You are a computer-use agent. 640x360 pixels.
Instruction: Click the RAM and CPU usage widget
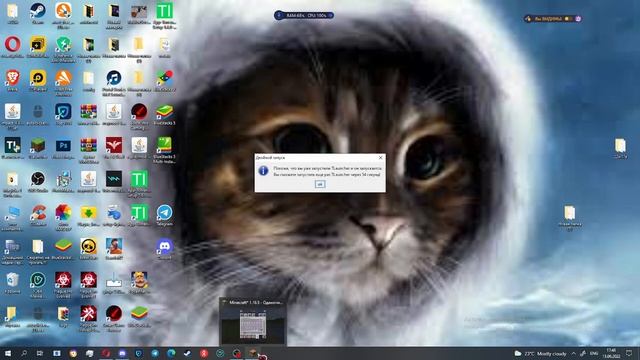[x=304, y=16]
